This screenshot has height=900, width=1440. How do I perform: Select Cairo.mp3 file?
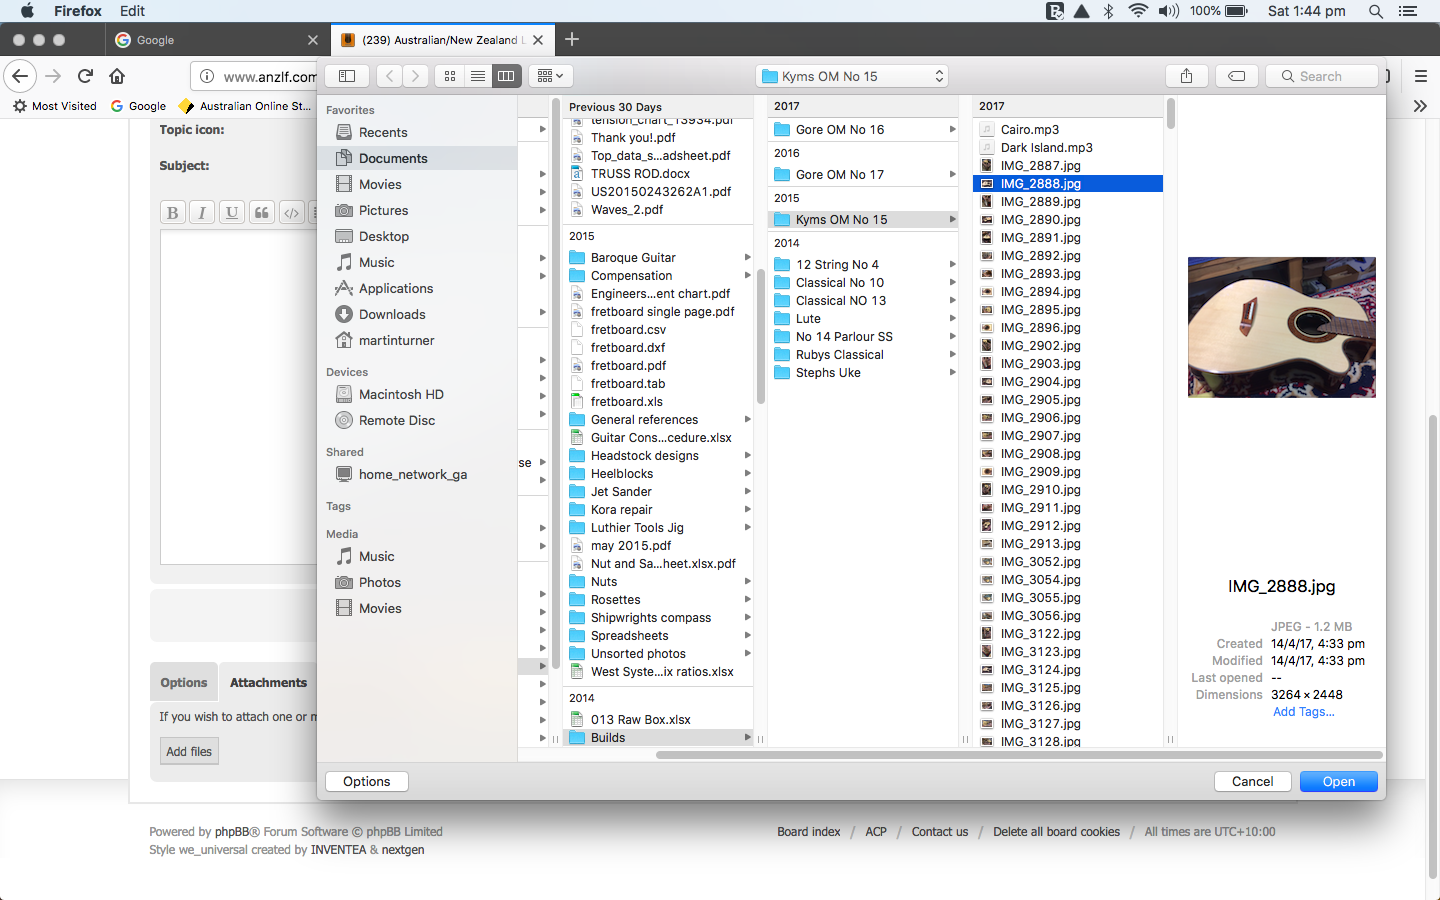pyautogui.click(x=1068, y=129)
